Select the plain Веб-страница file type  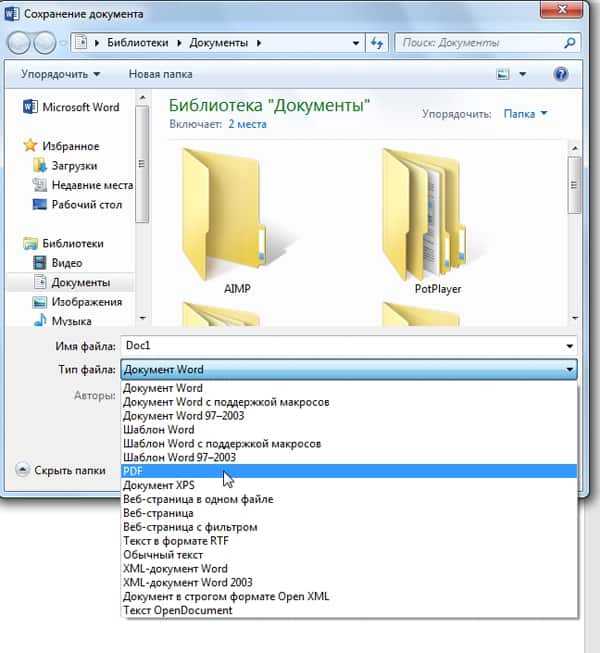click(349, 513)
